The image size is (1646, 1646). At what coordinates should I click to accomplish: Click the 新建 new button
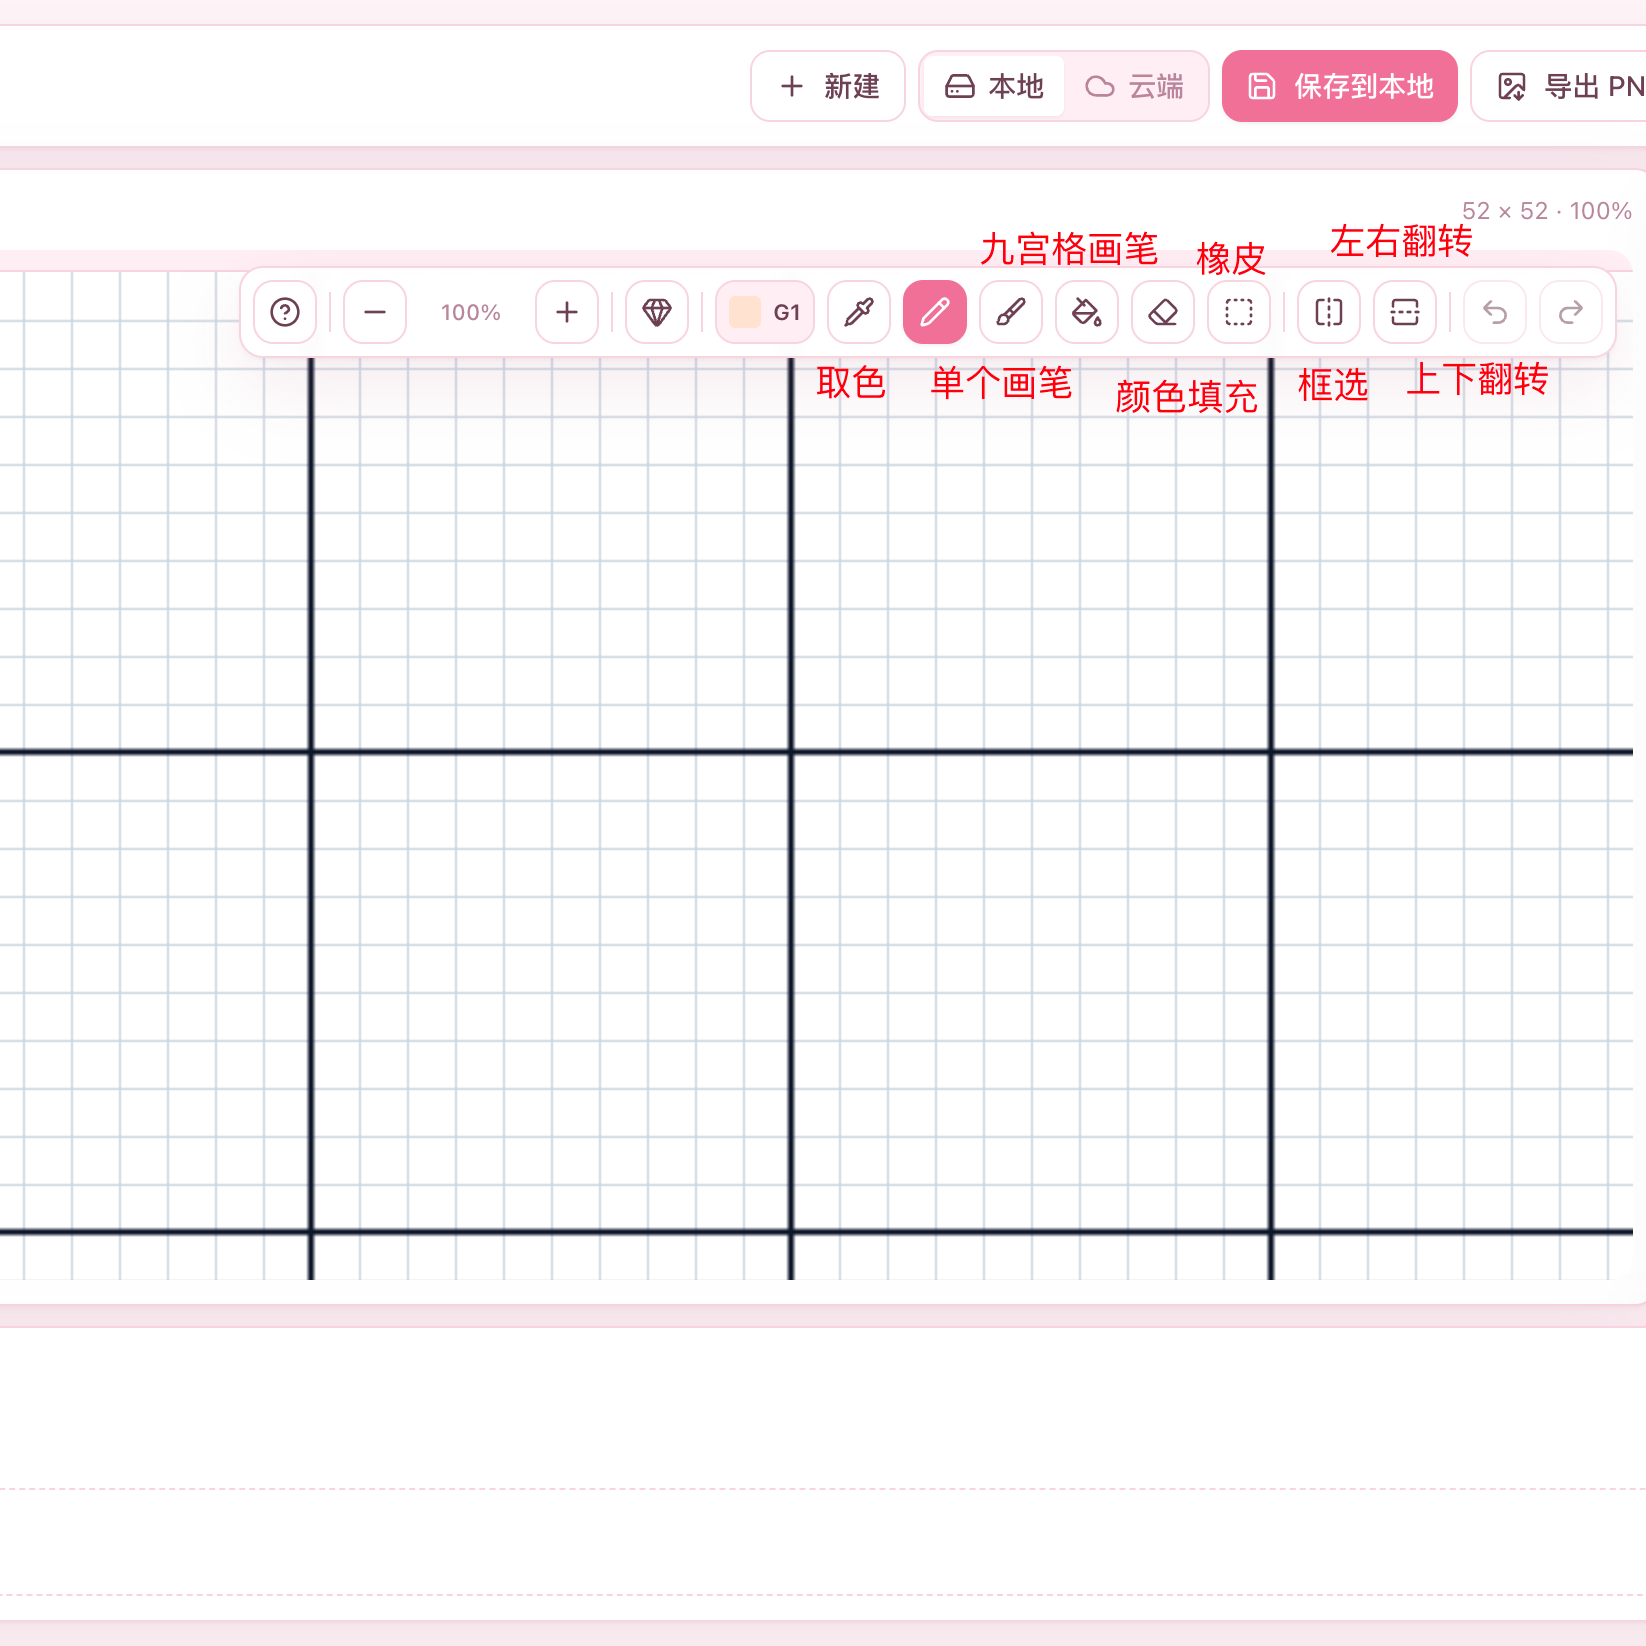(x=828, y=86)
